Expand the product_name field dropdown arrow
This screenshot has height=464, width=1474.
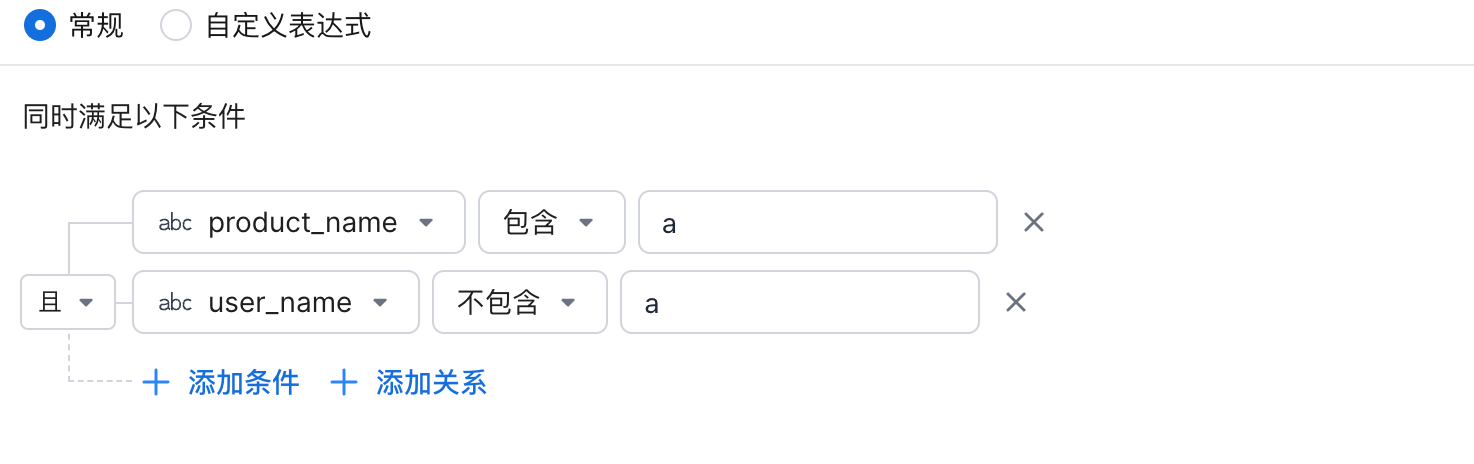(x=426, y=222)
